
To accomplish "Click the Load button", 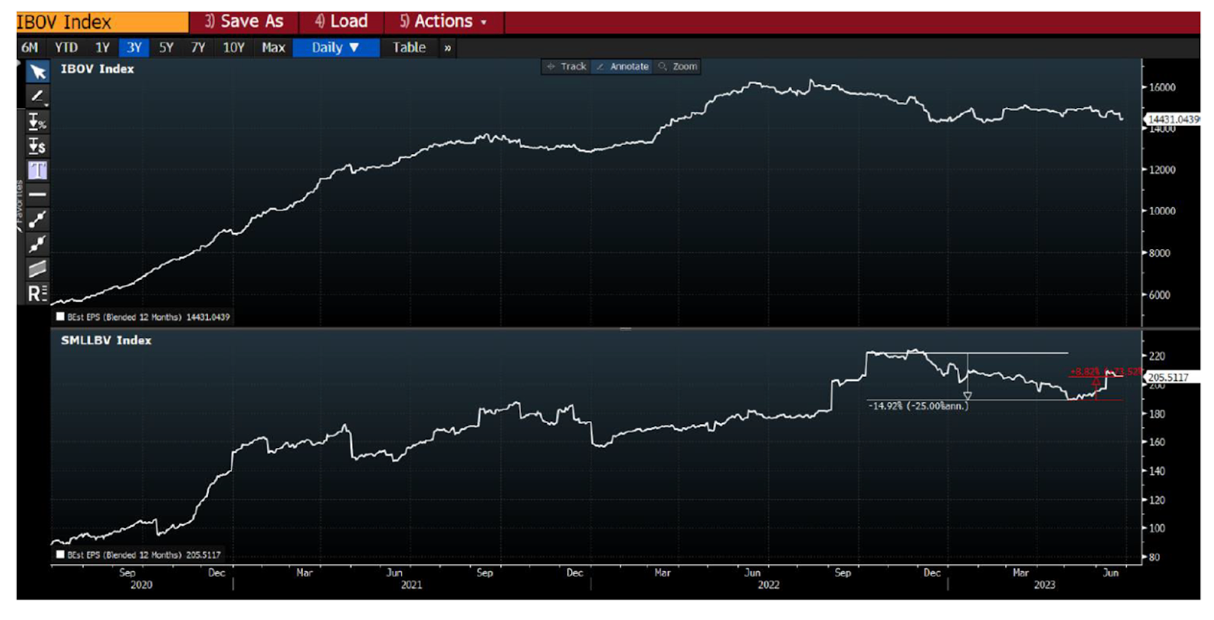I will click(x=341, y=21).
